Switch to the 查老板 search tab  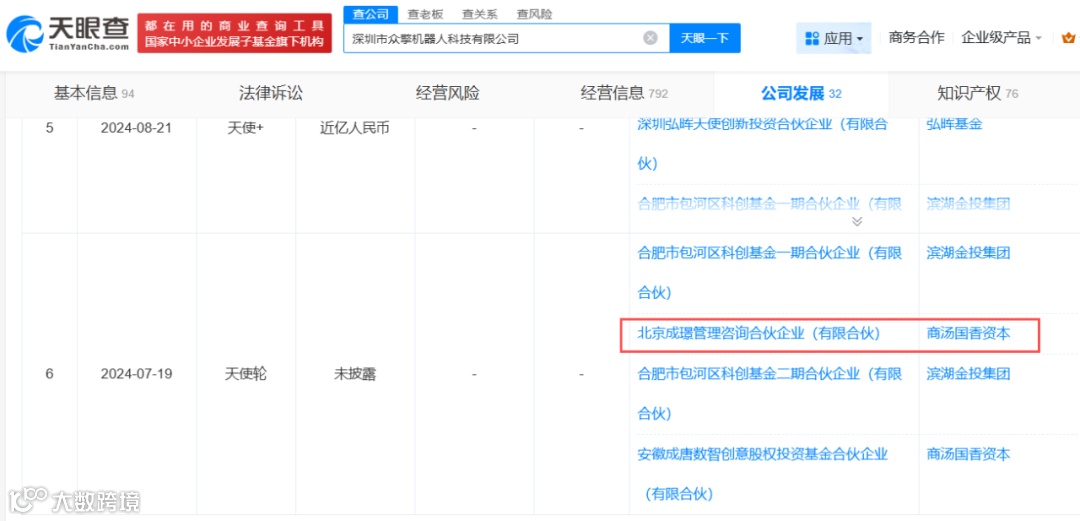(425, 14)
